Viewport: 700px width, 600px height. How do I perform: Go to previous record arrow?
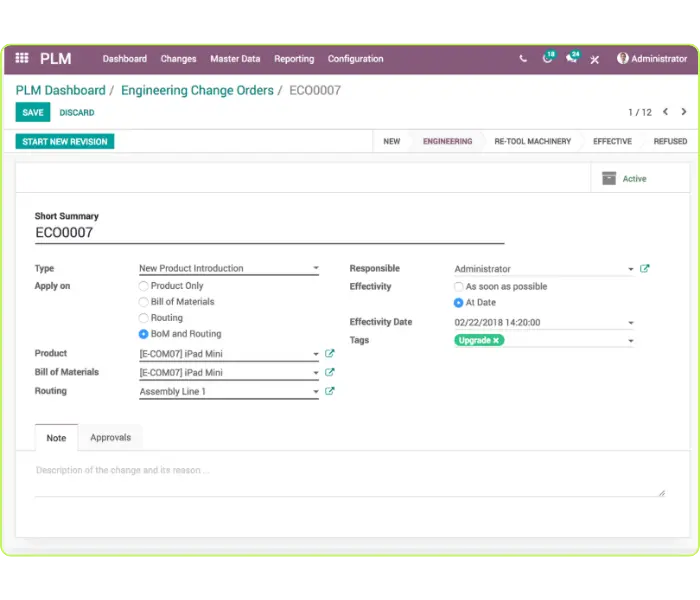[x=665, y=112]
